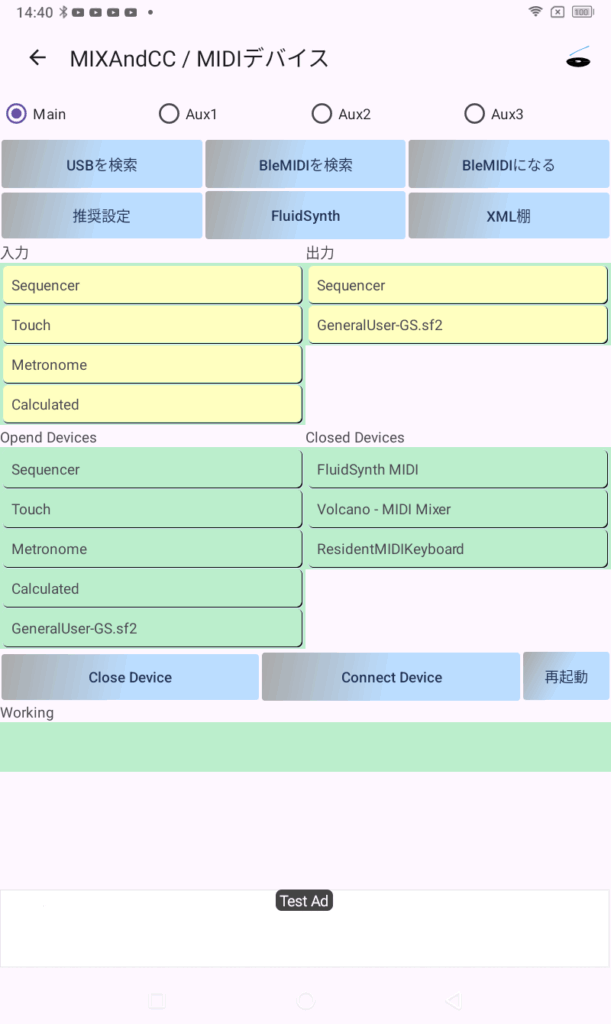Pick ResidentMIDIKeyboard from Closed Devices
The width and height of the screenshot is (611, 1024).
(x=457, y=549)
